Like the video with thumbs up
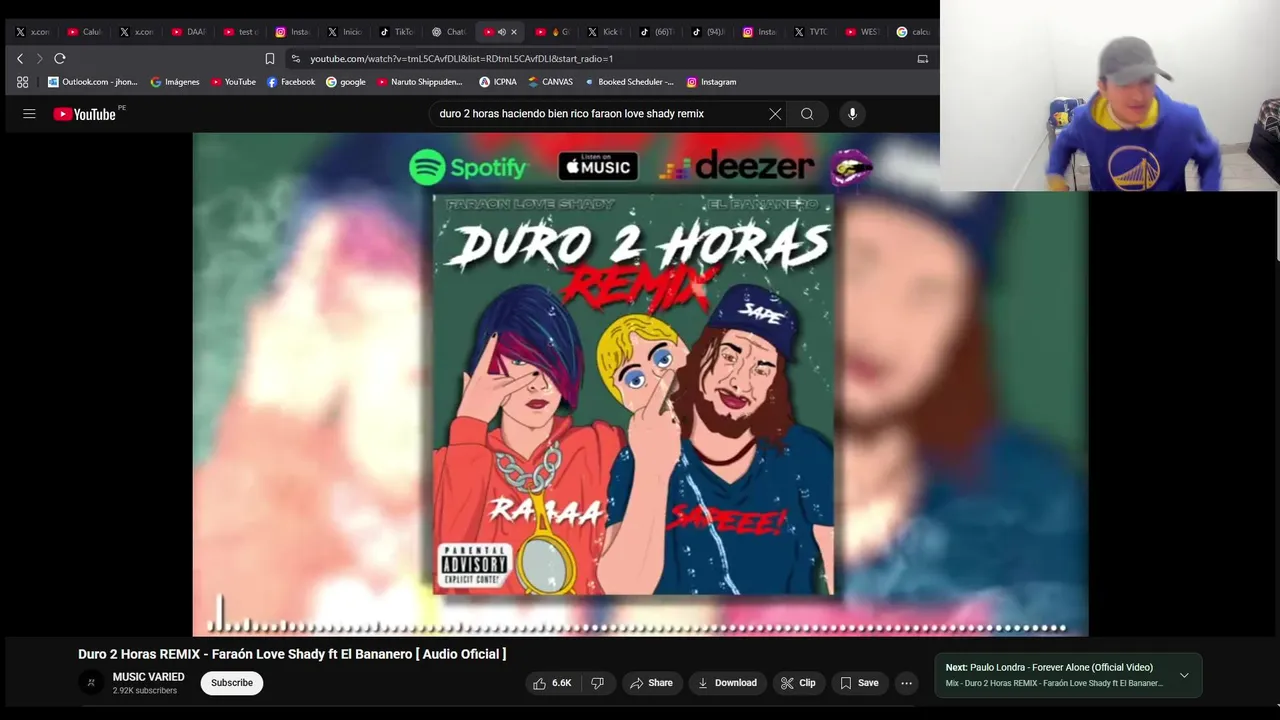Image resolution: width=1280 pixels, height=720 pixels. (551, 683)
